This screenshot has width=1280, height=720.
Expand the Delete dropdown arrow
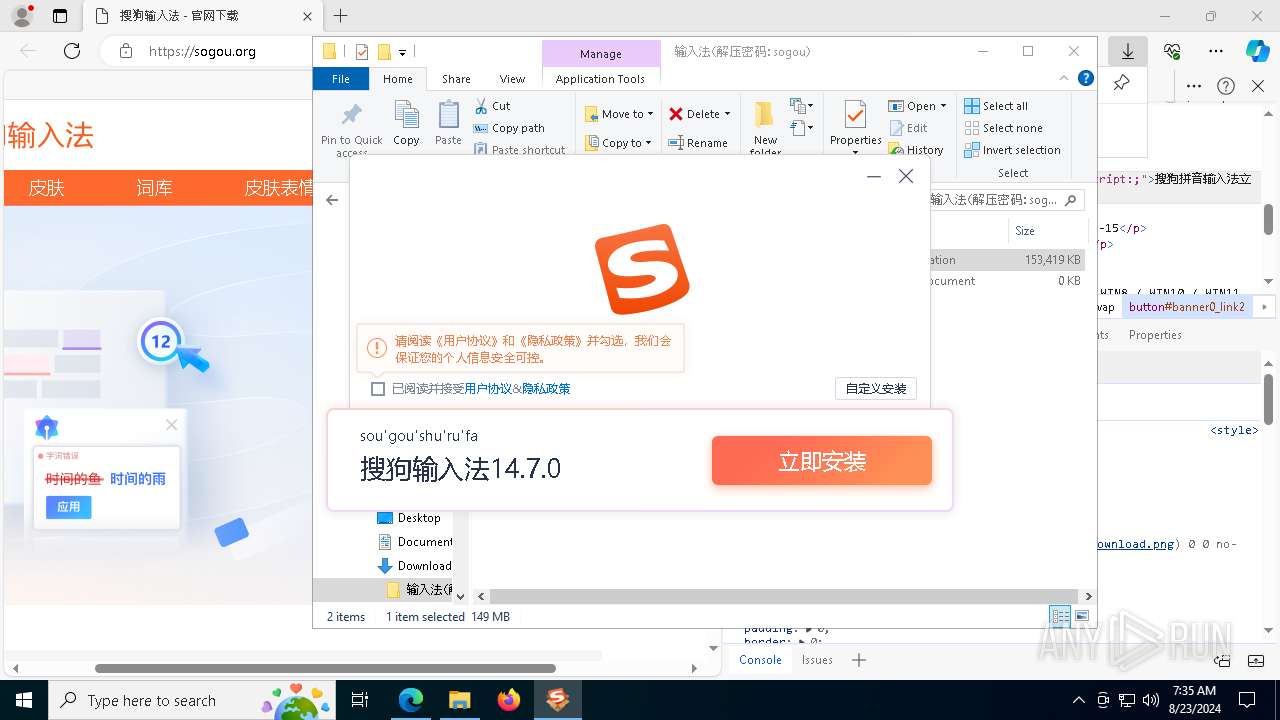click(727, 114)
